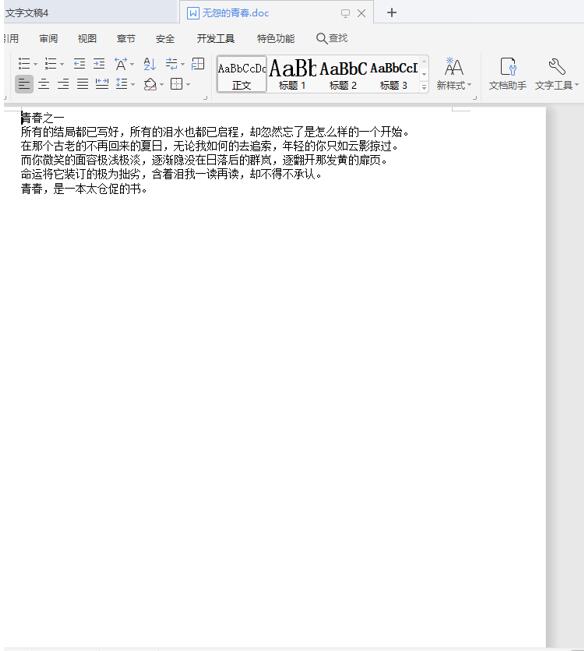584x651 pixels.
Task: Open the 文档助手 tool
Action: [507, 74]
